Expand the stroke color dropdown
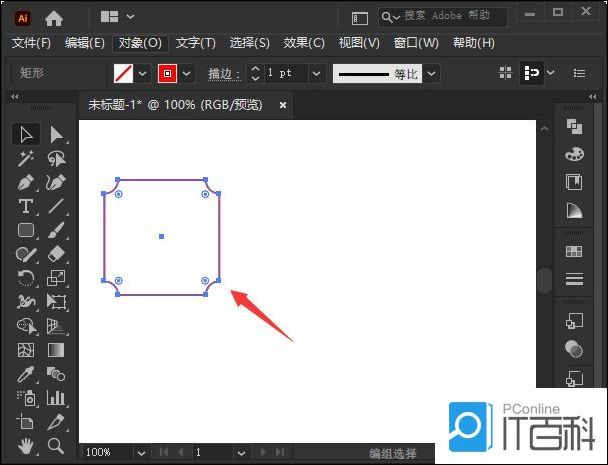Screen dimensions: 608x465 pyautogui.click(x=187, y=73)
